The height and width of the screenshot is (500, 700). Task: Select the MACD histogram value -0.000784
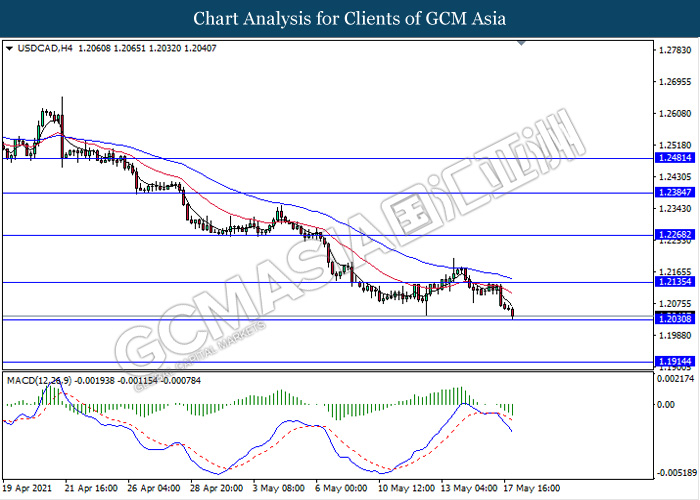[180, 381]
